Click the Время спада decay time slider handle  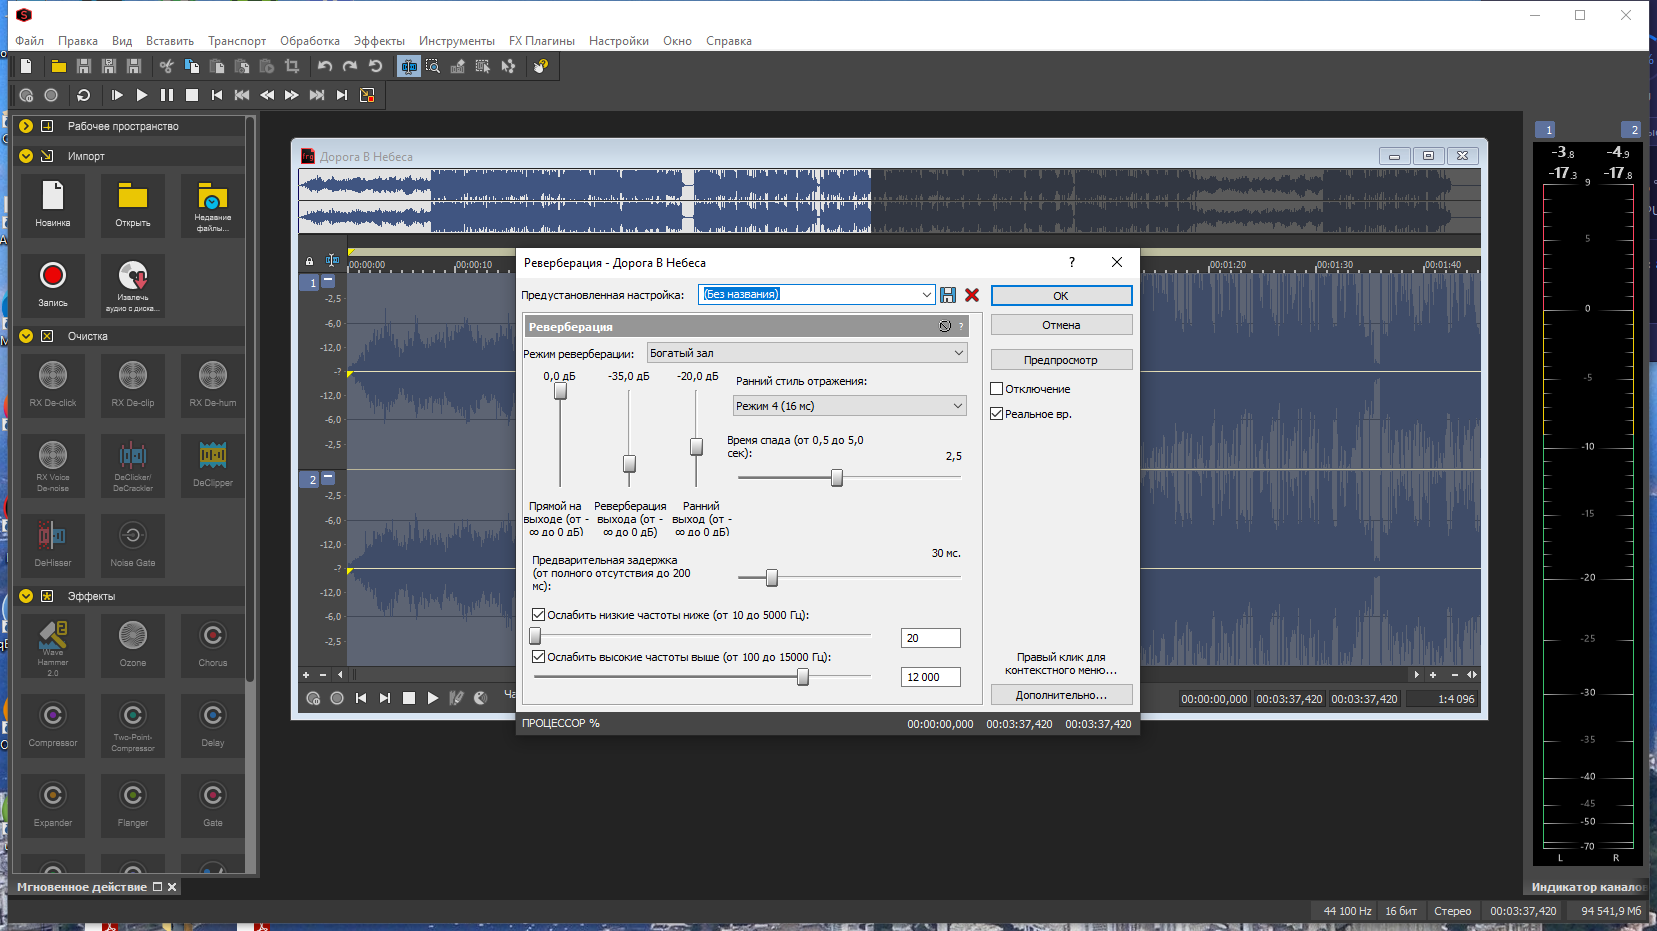tap(837, 478)
